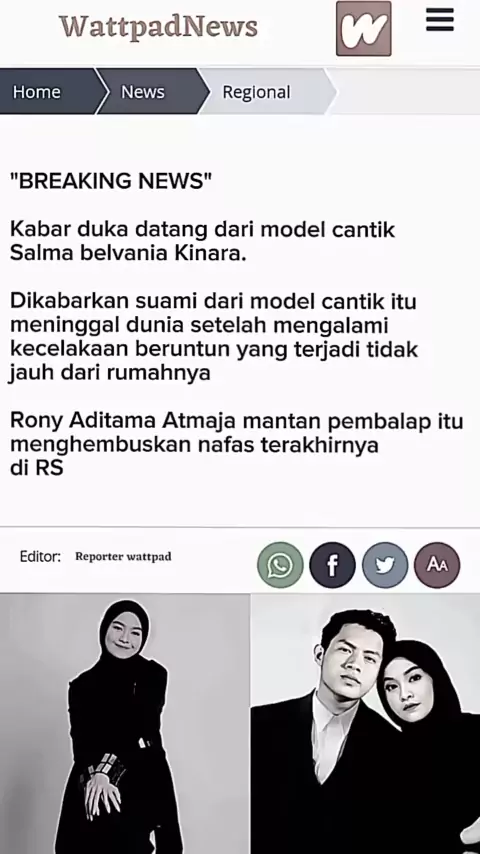Click the Rony Aditama Atmaja name text
480x854 pixels.
pos(123,421)
